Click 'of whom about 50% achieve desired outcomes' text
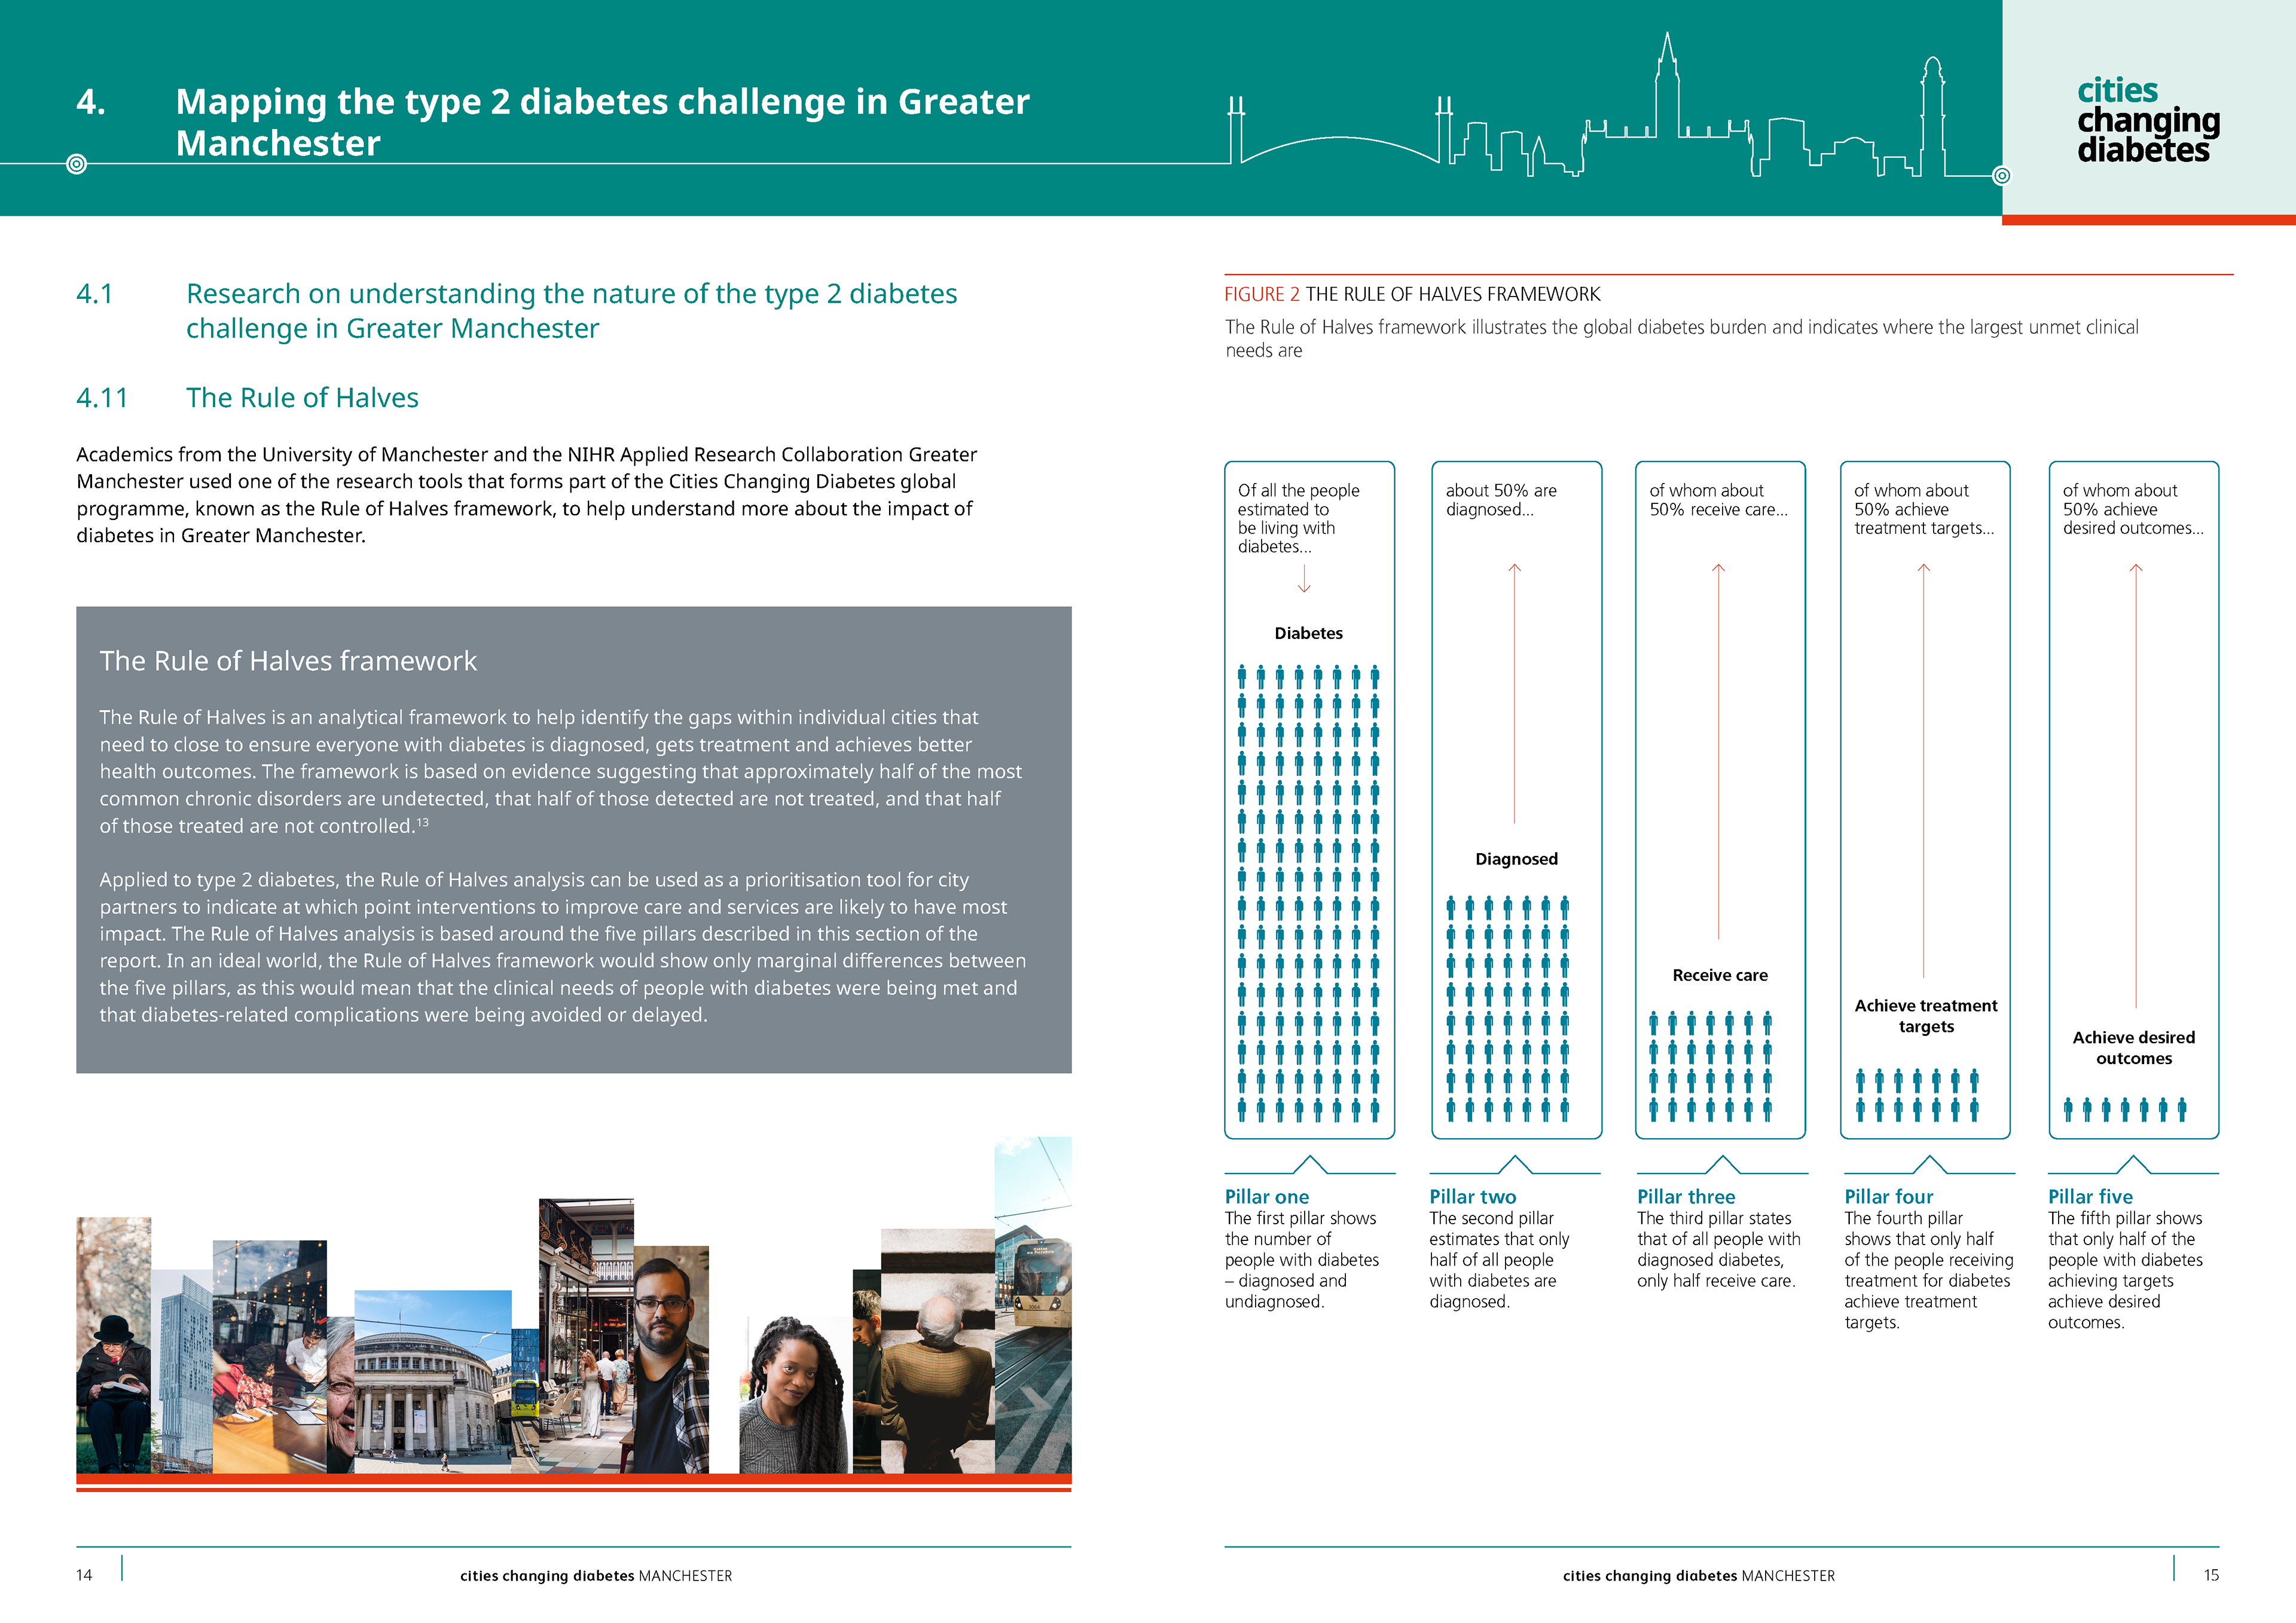Viewport: 2296px width, 1623px height. [2133, 509]
